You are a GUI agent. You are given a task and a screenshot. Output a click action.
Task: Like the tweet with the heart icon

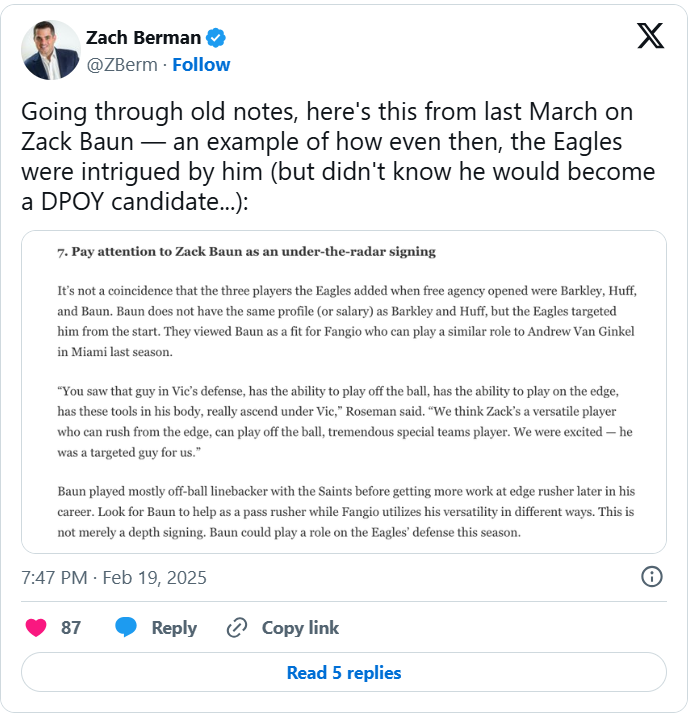(36, 628)
